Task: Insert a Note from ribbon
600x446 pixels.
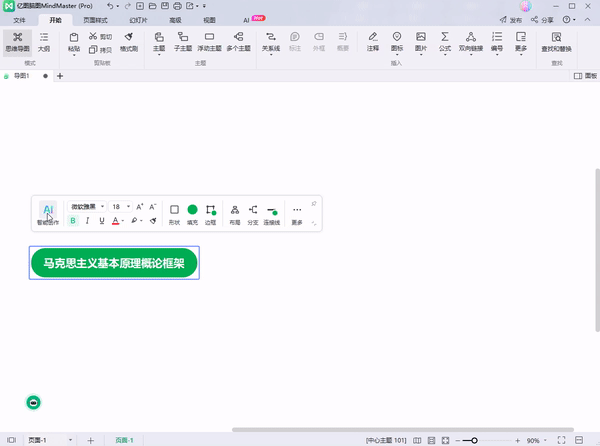Action: click(373, 42)
